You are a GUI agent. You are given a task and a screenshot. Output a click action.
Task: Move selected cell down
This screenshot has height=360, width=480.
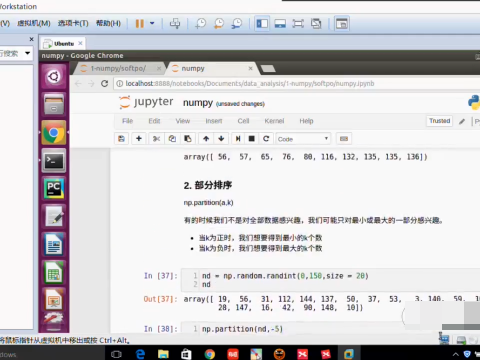pos(221,139)
